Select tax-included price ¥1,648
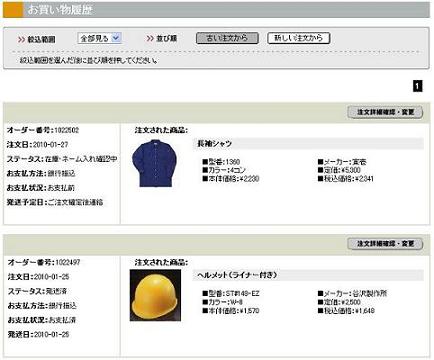This screenshot has width=434, height=360. [x=365, y=311]
